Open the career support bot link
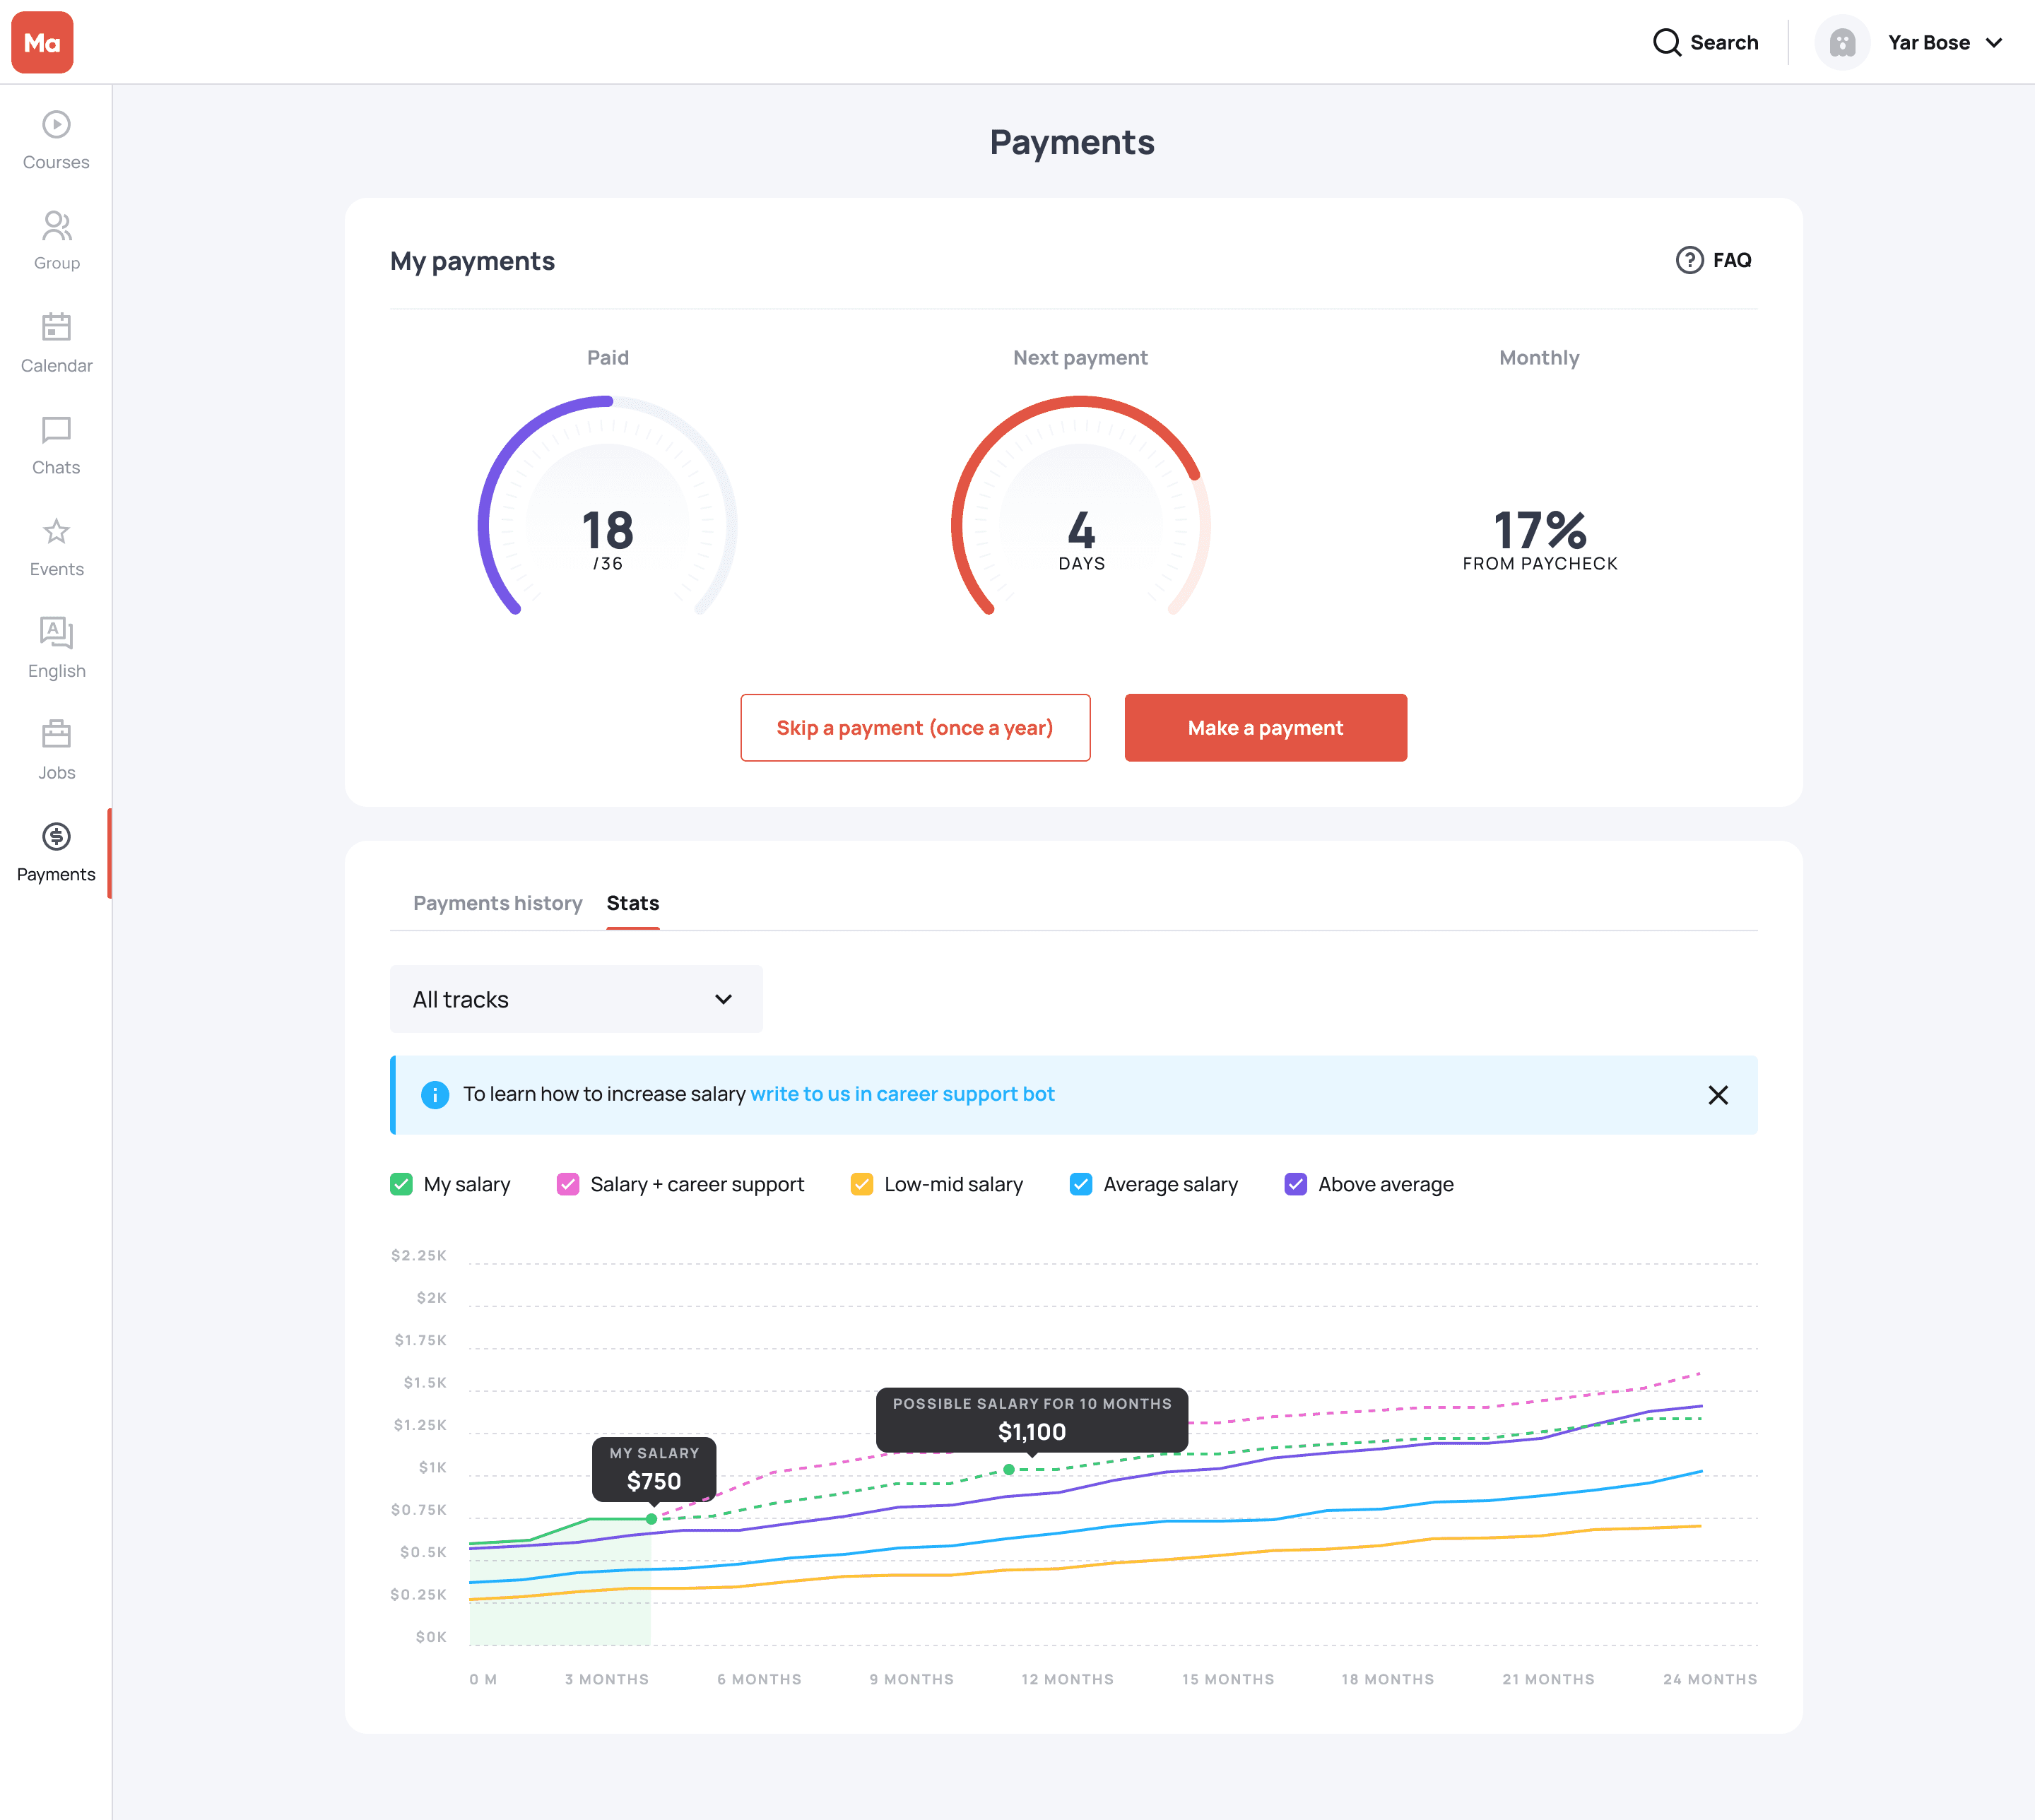Image resolution: width=2035 pixels, height=1820 pixels. pyautogui.click(x=902, y=1094)
